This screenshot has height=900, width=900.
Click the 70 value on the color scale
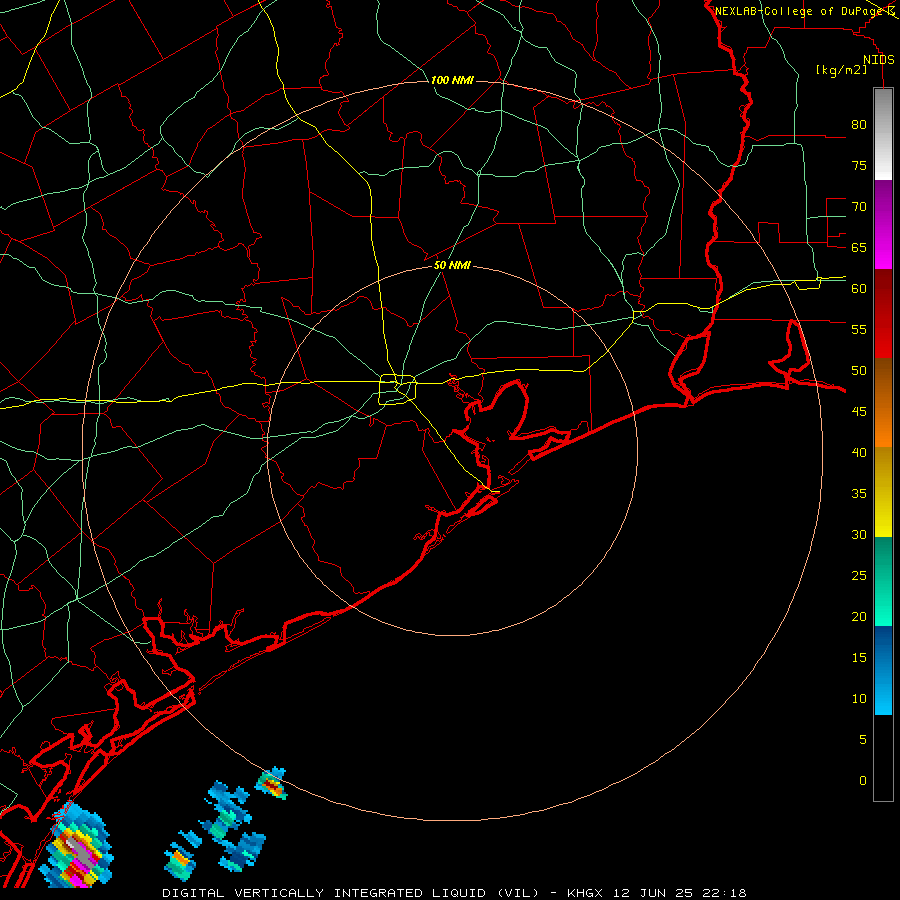859,207
